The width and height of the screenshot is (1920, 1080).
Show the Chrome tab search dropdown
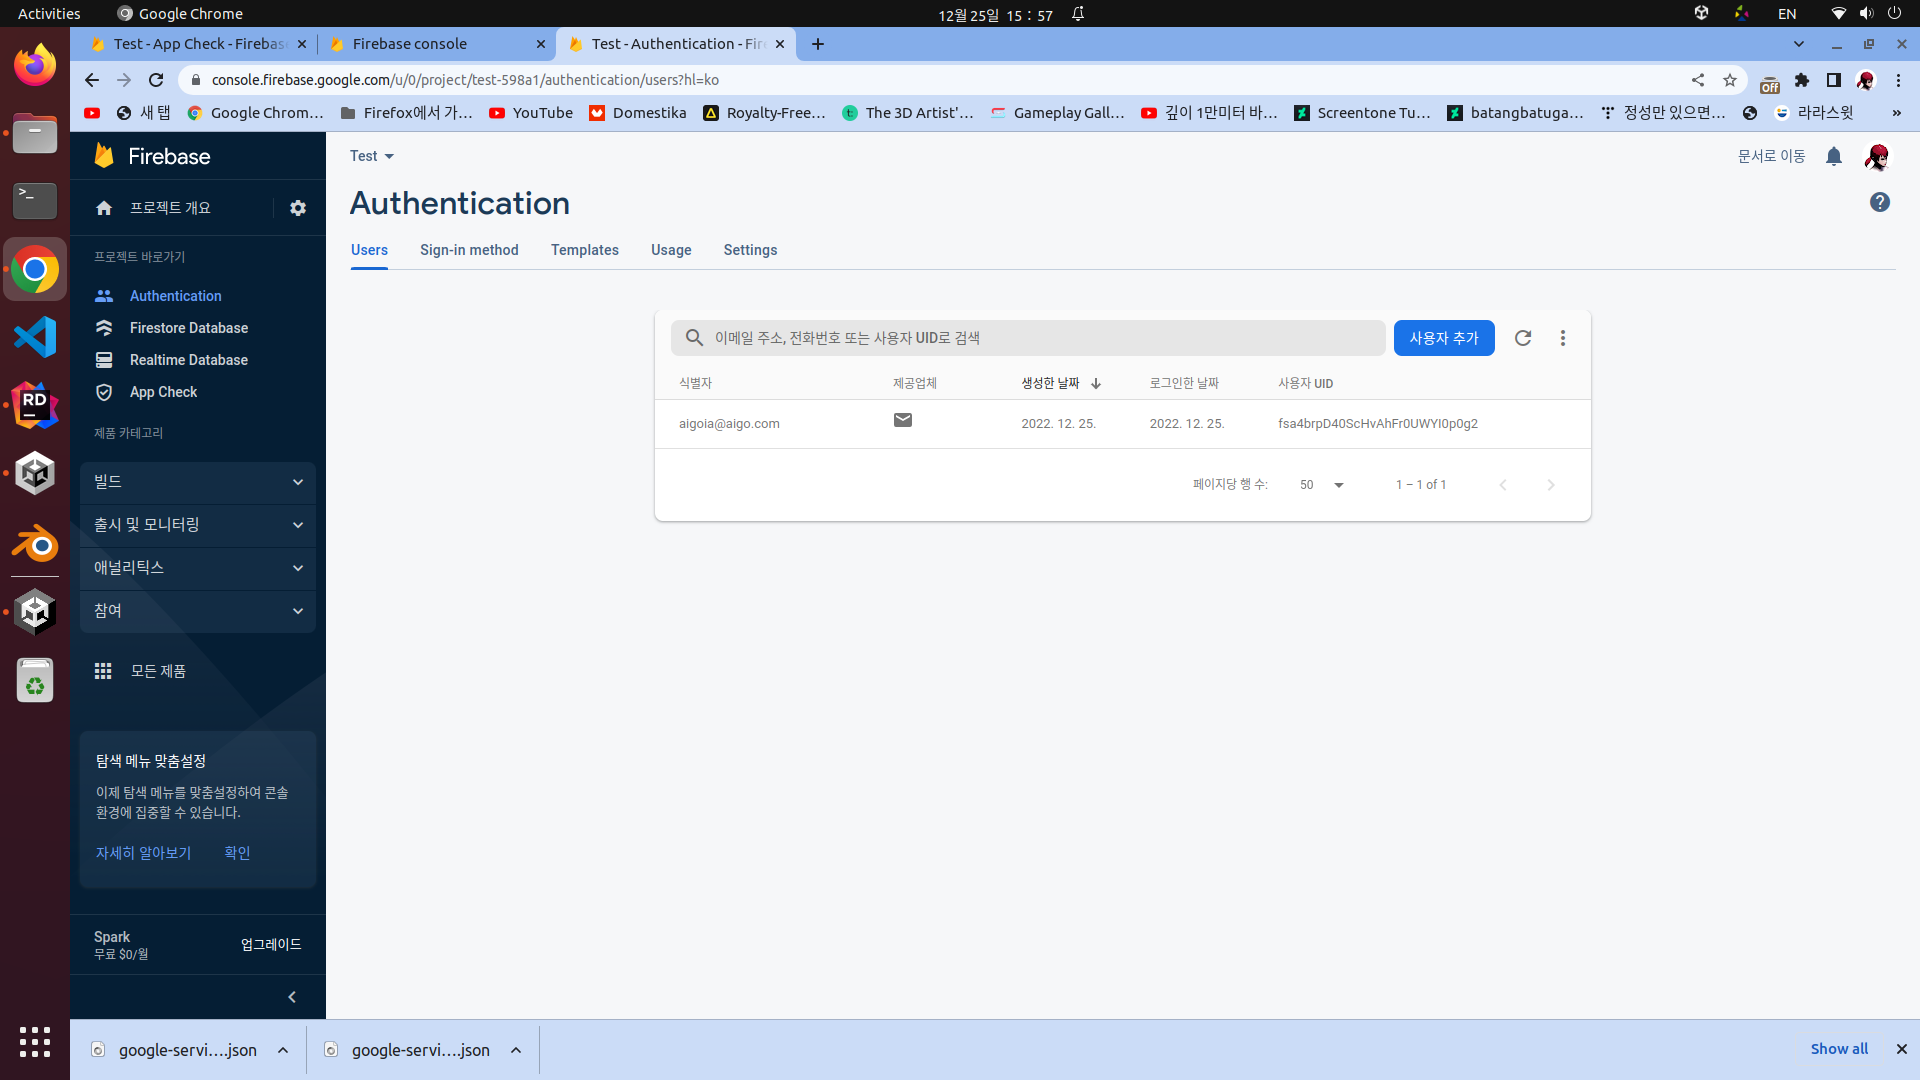click(x=1799, y=44)
